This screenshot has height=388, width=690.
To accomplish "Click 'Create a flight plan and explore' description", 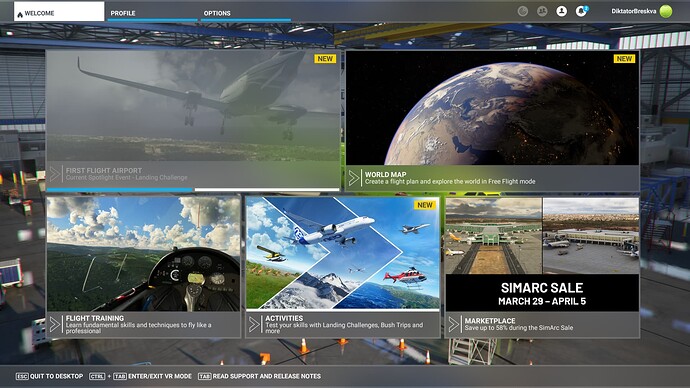I will coord(450,181).
